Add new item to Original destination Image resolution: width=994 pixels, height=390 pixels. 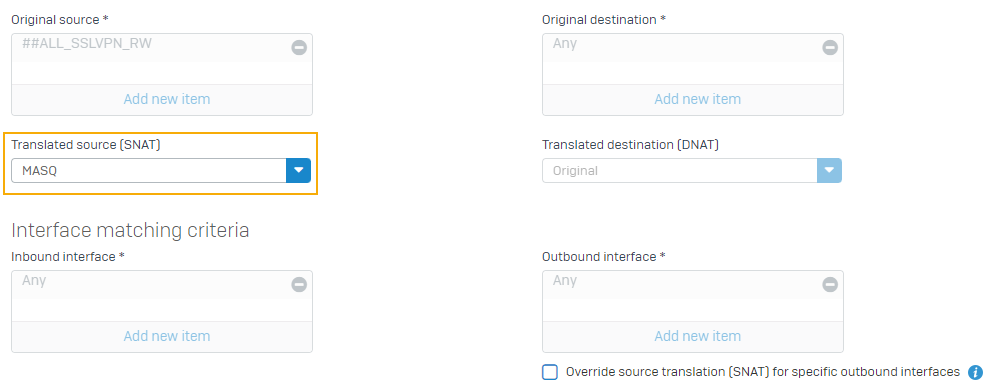697,100
